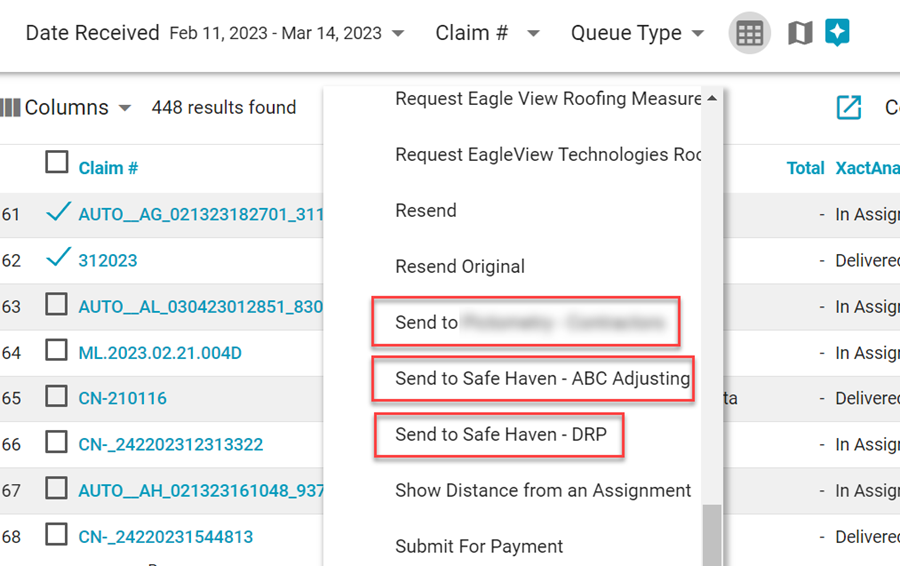900x566 pixels.
Task: Select Send to Safe Haven - ABC Adjusting
Action: pyautogui.click(x=533, y=378)
